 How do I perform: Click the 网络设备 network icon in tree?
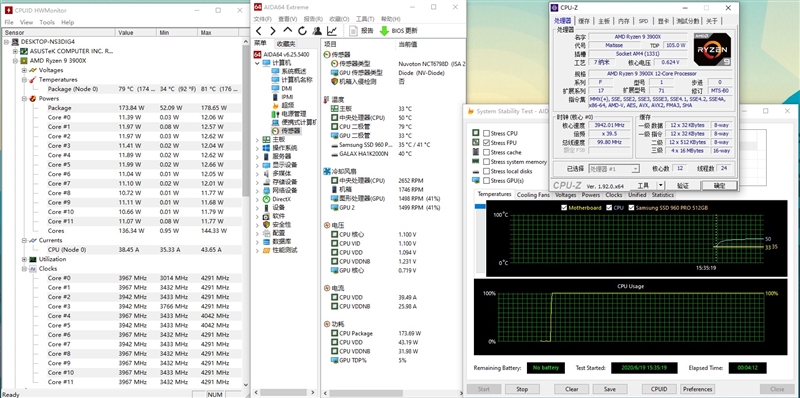[266, 190]
